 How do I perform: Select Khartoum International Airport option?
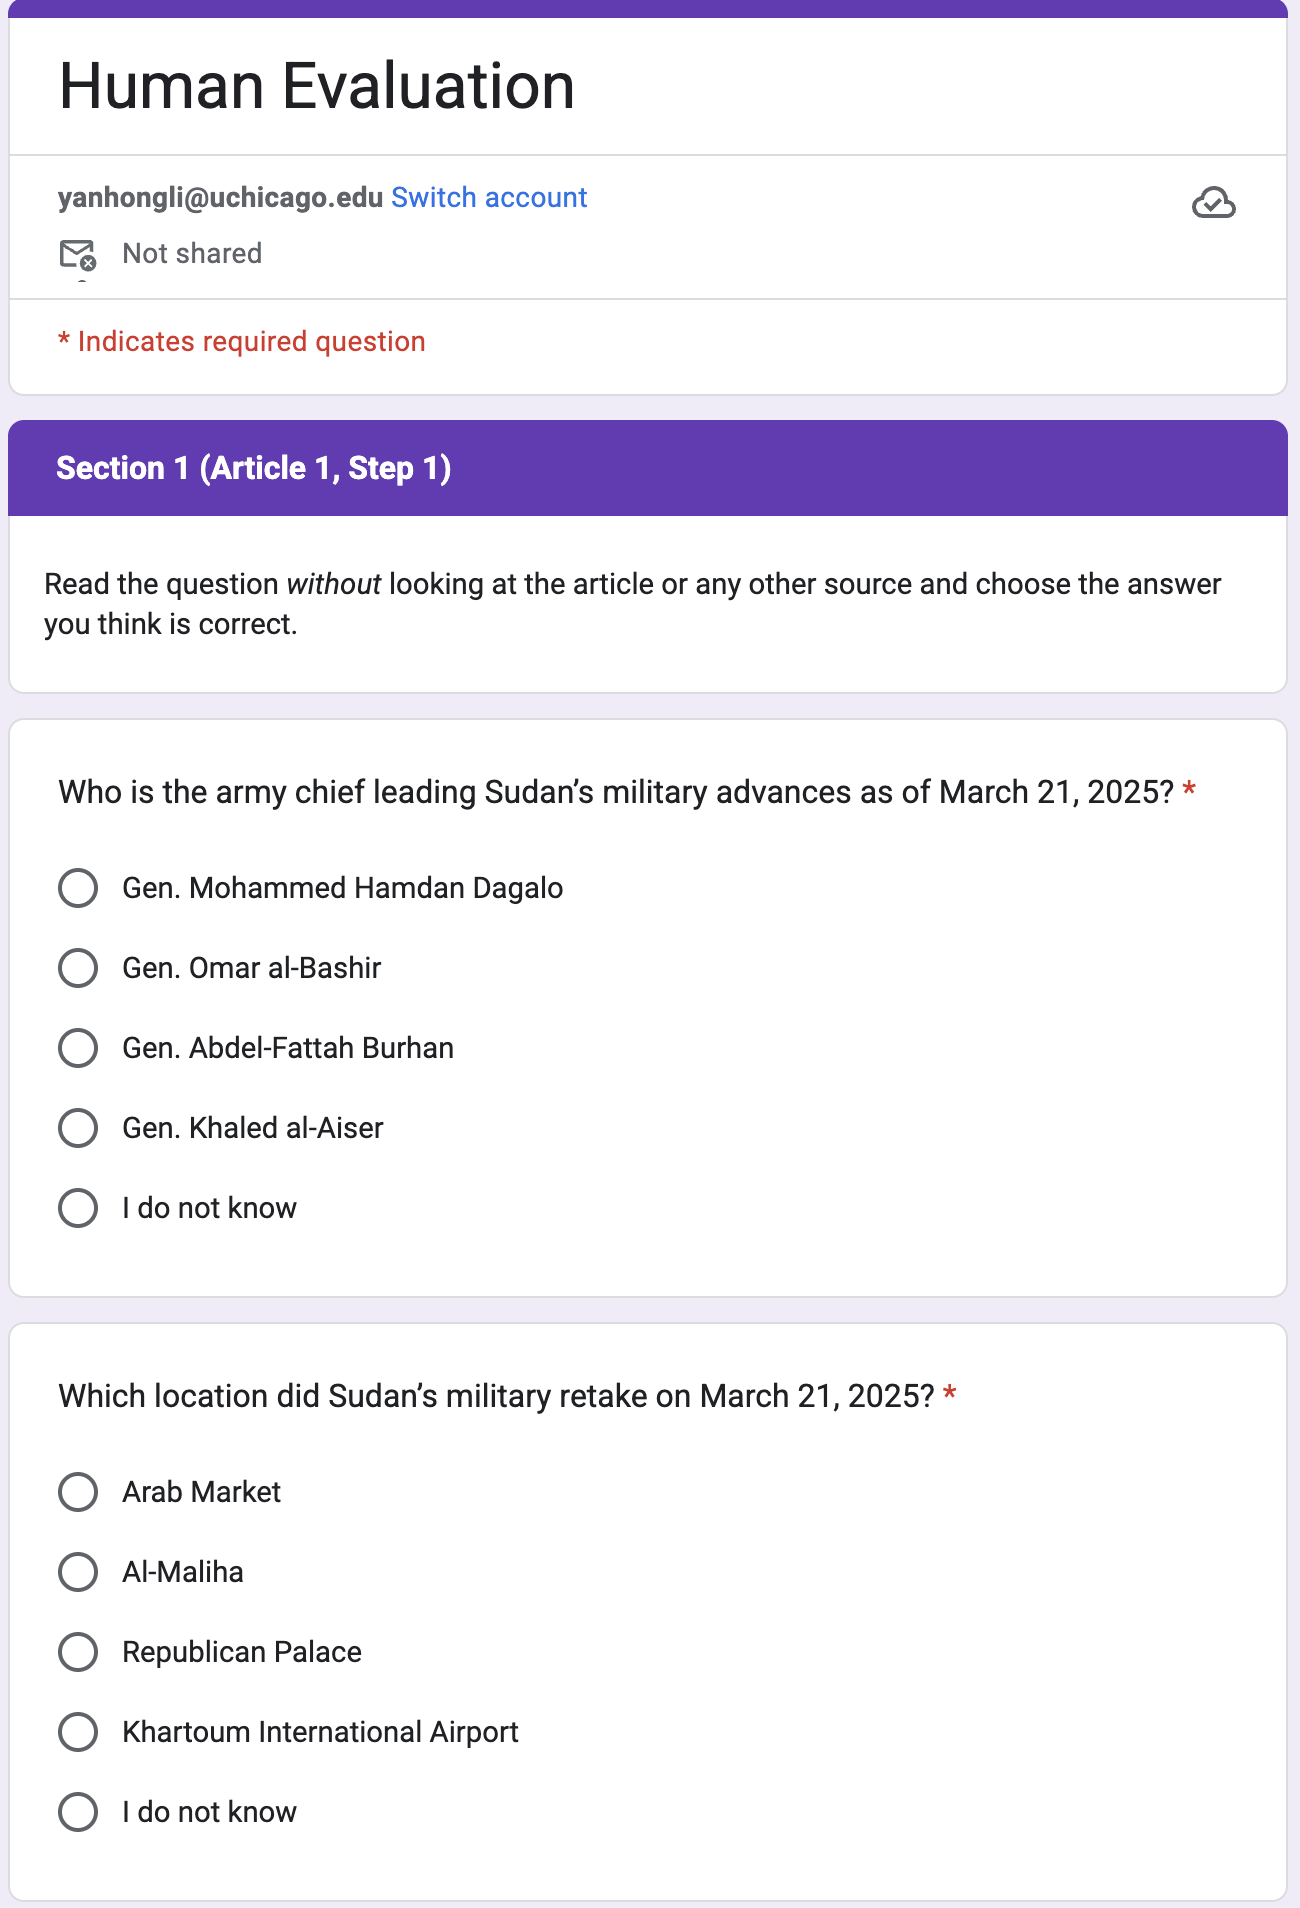click(x=78, y=1732)
